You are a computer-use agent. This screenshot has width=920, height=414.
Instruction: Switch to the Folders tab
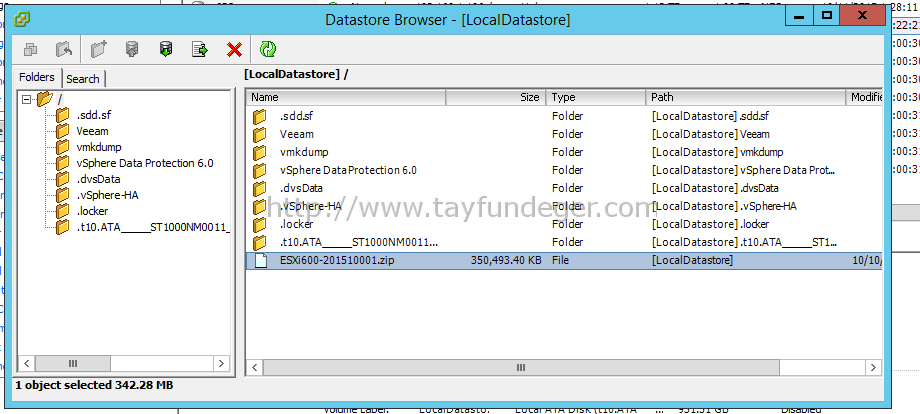(x=37, y=77)
